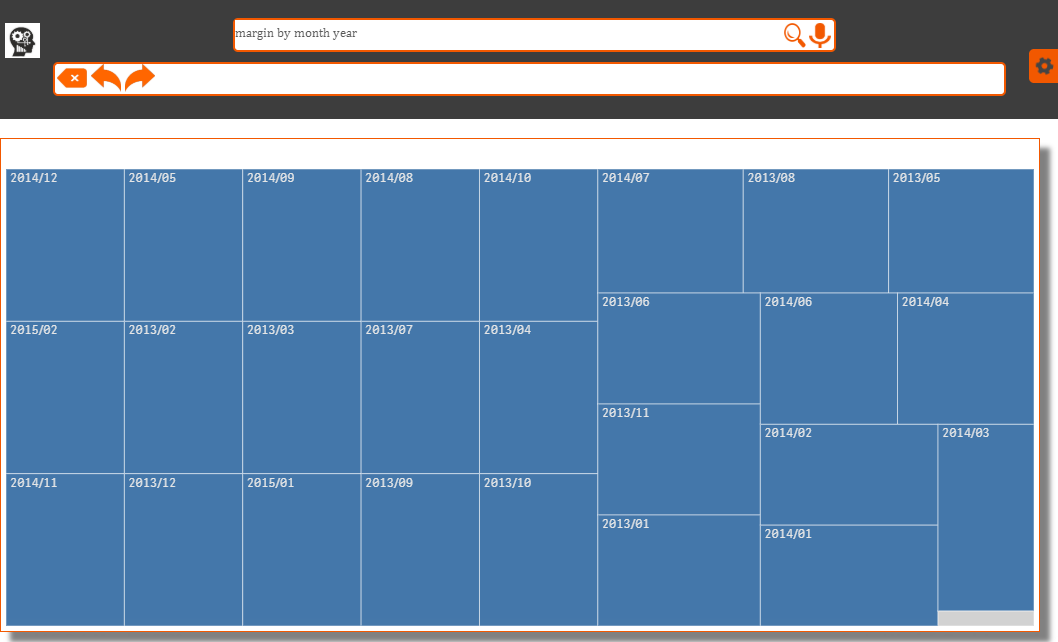Select the 2013/09 treemap tile
Viewport: 1058px width, 642px height.
pos(420,550)
